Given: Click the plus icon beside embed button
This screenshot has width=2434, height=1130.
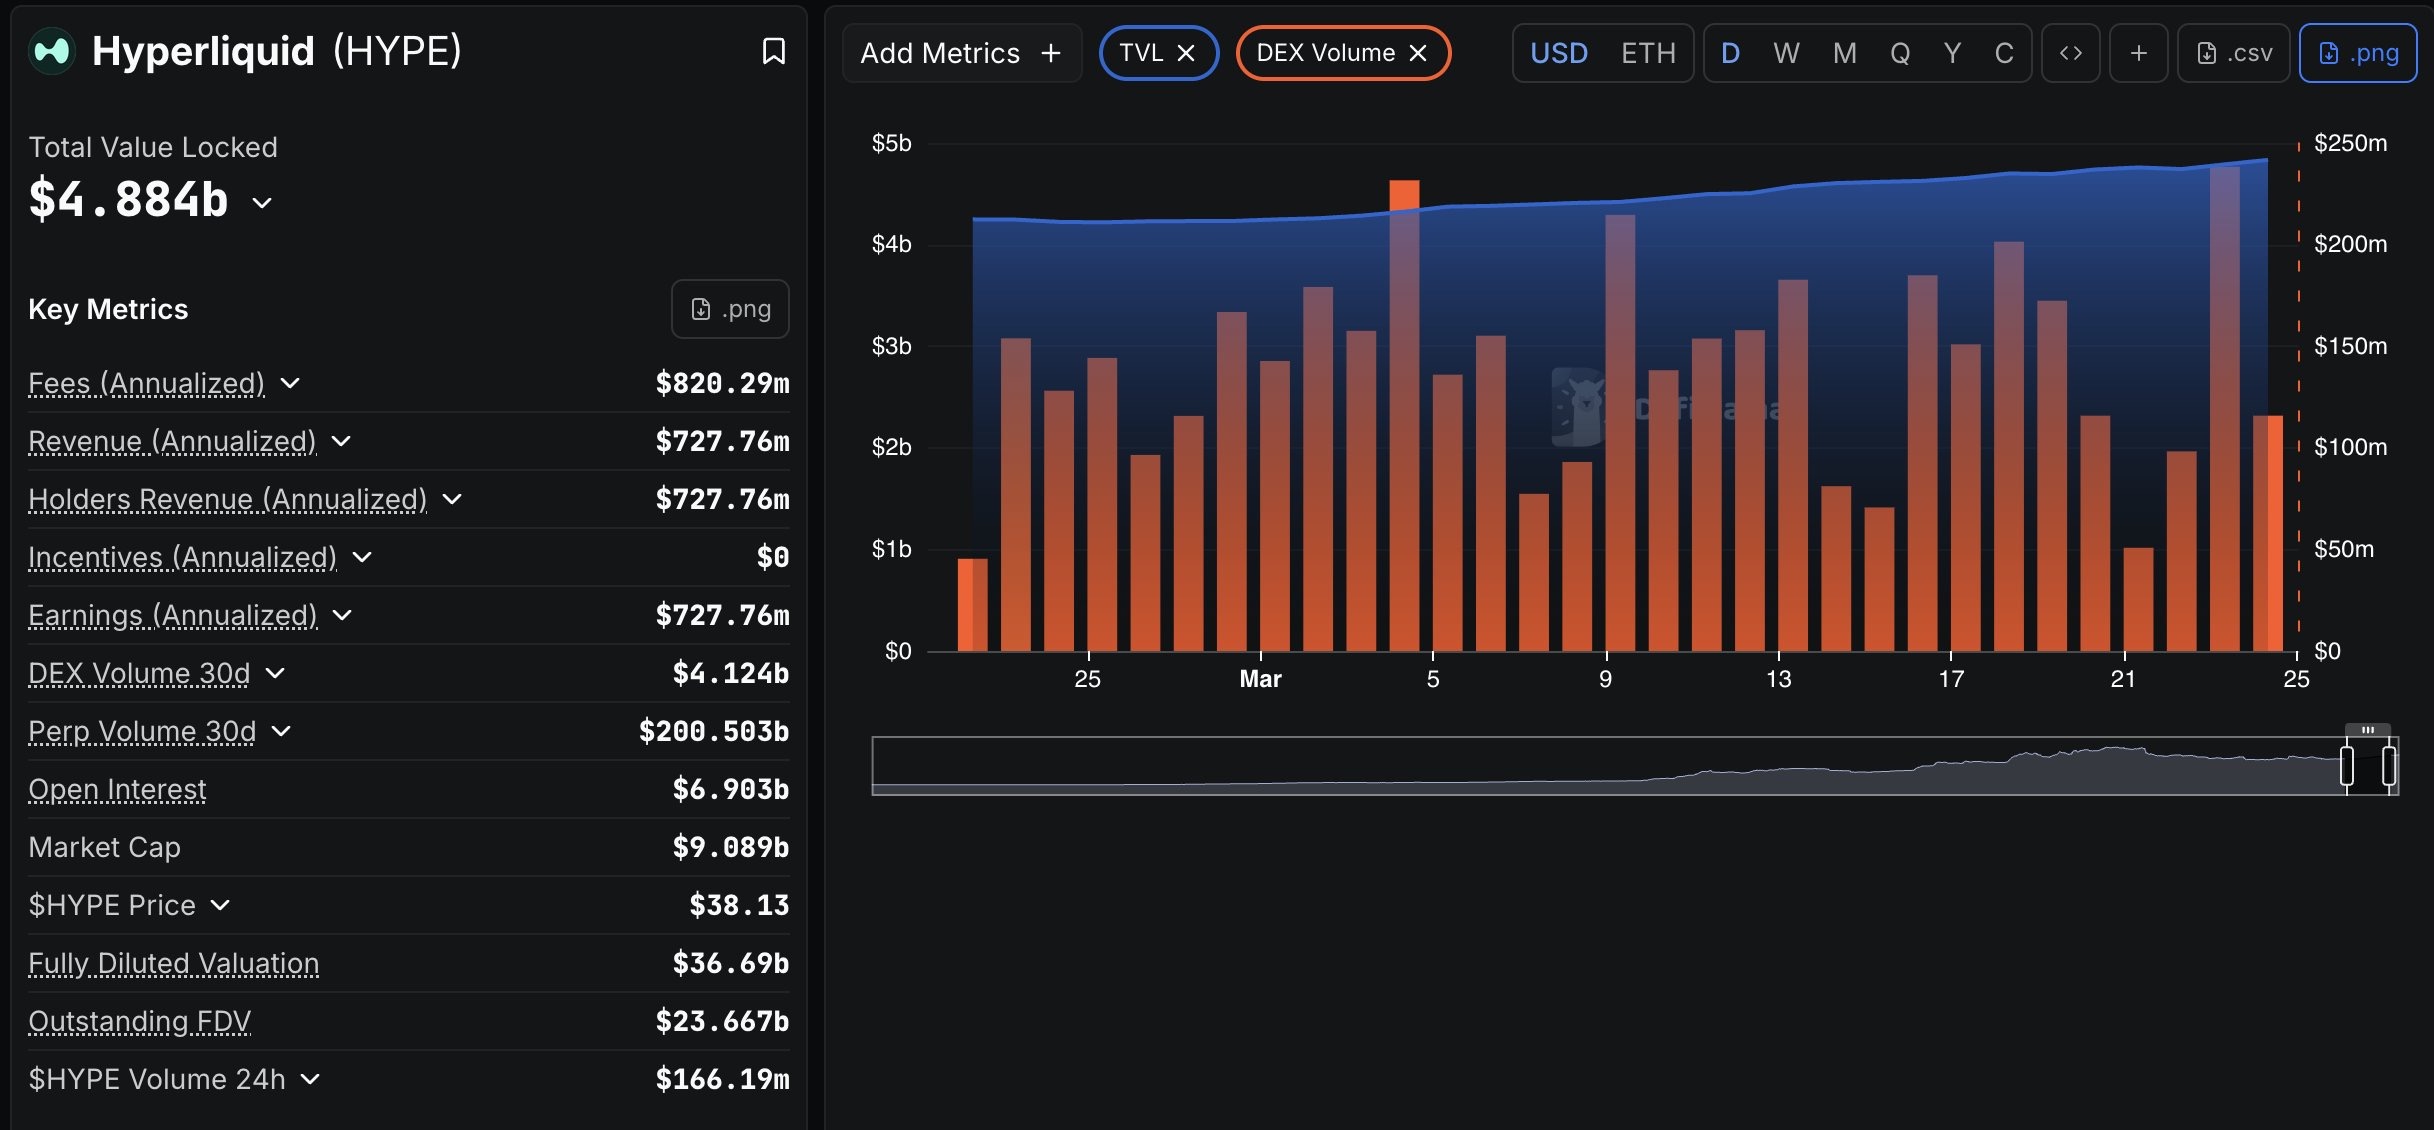Looking at the screenshot, I should (2138, 53).
